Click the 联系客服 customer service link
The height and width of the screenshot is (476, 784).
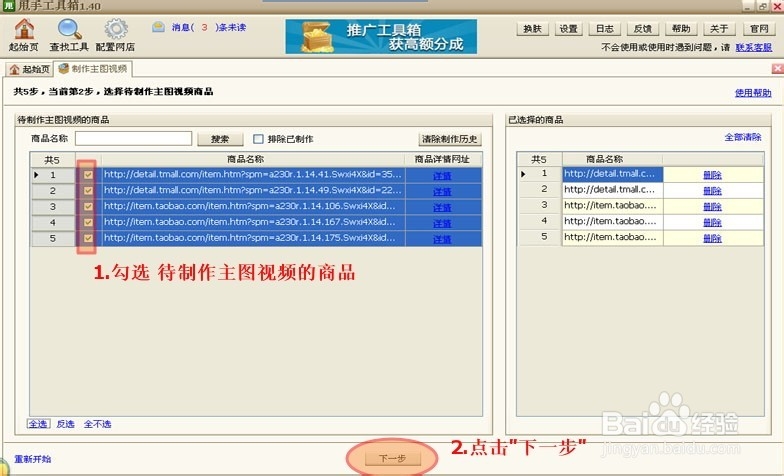tap(754, 48)
